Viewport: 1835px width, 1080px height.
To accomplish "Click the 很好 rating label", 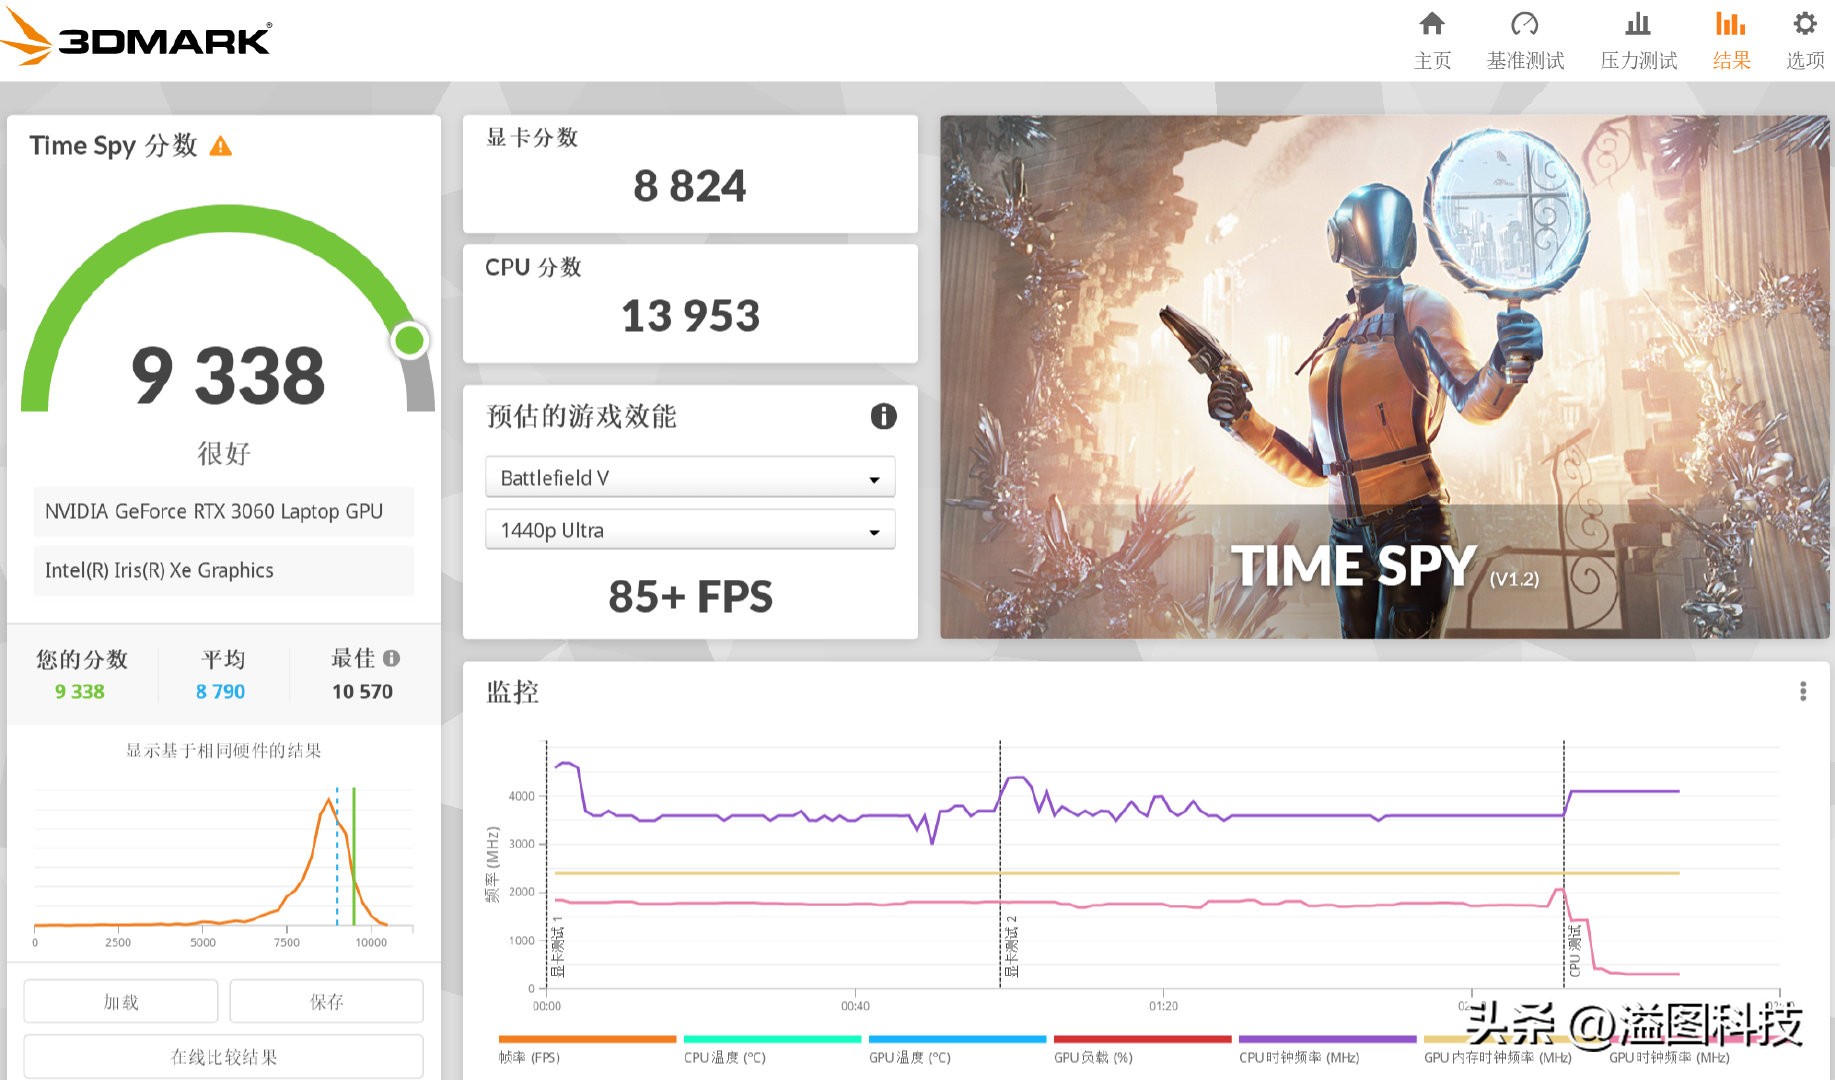I will [224, 453].
